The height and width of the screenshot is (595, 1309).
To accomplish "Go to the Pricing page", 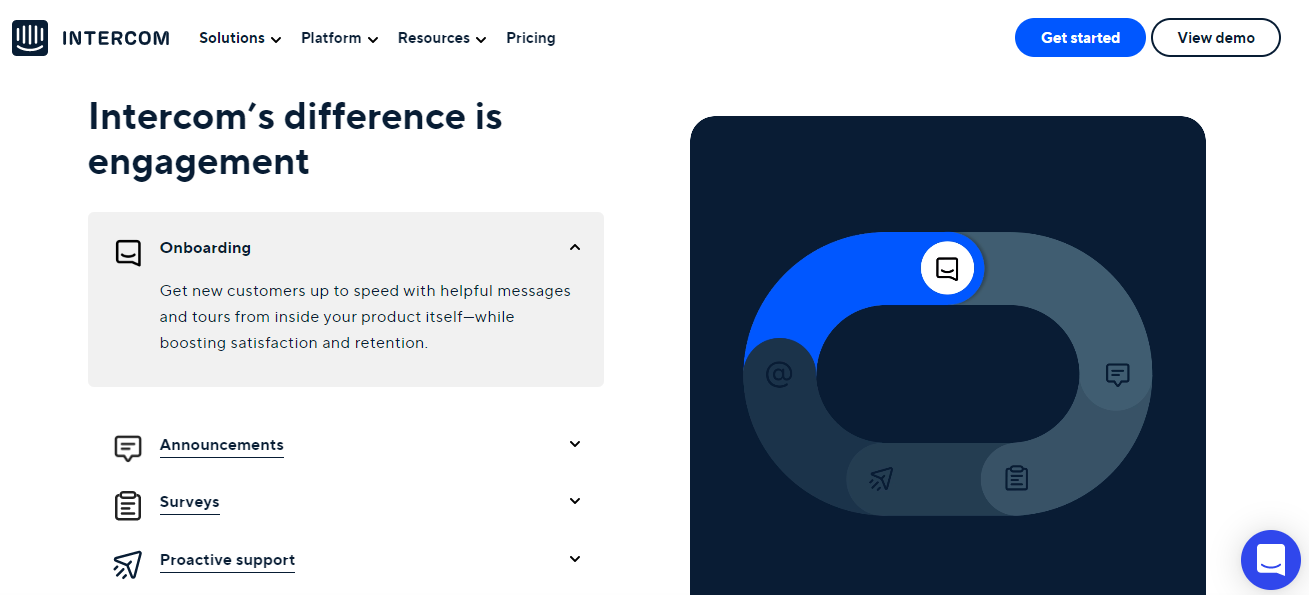I will [531, 38].
